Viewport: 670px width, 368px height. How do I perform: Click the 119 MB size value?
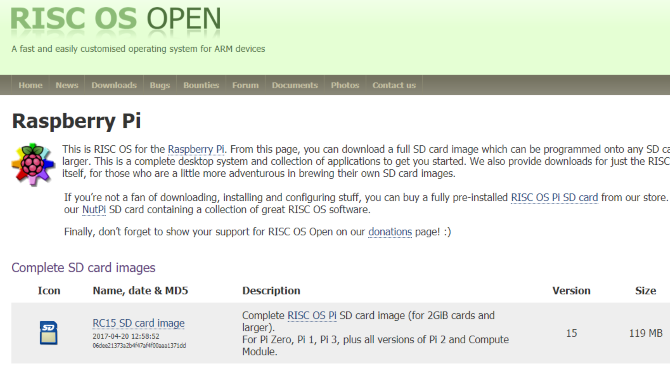pyautogui.click(x=646, y=333)
